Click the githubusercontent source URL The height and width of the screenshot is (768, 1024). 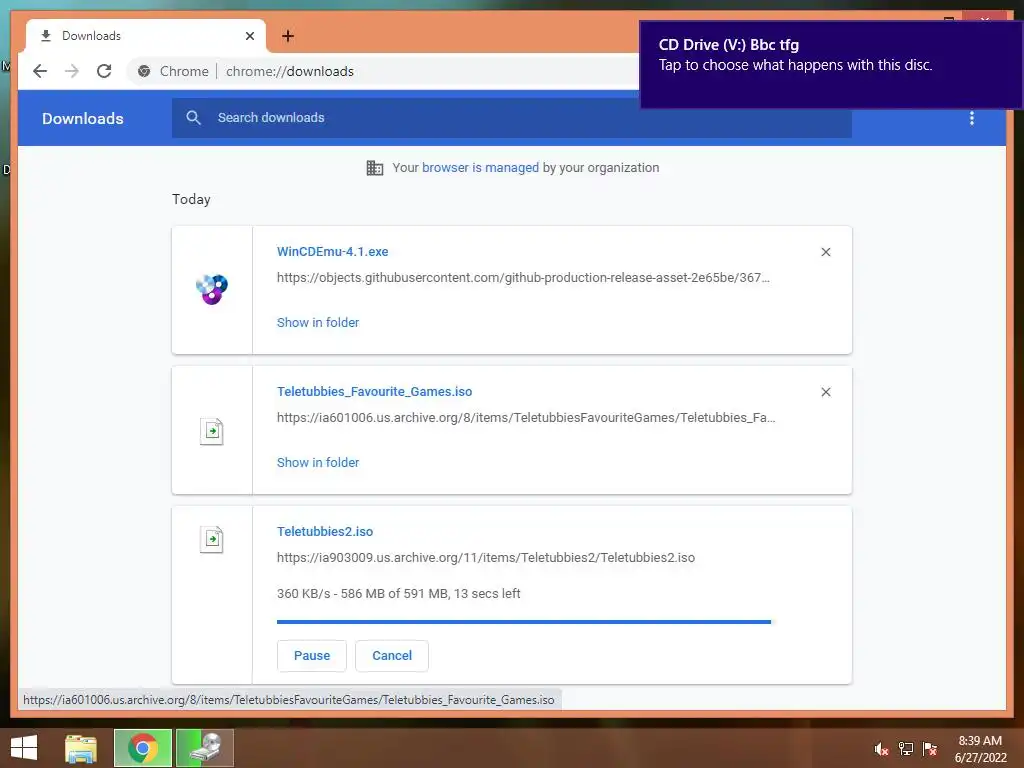coord(523,278)
